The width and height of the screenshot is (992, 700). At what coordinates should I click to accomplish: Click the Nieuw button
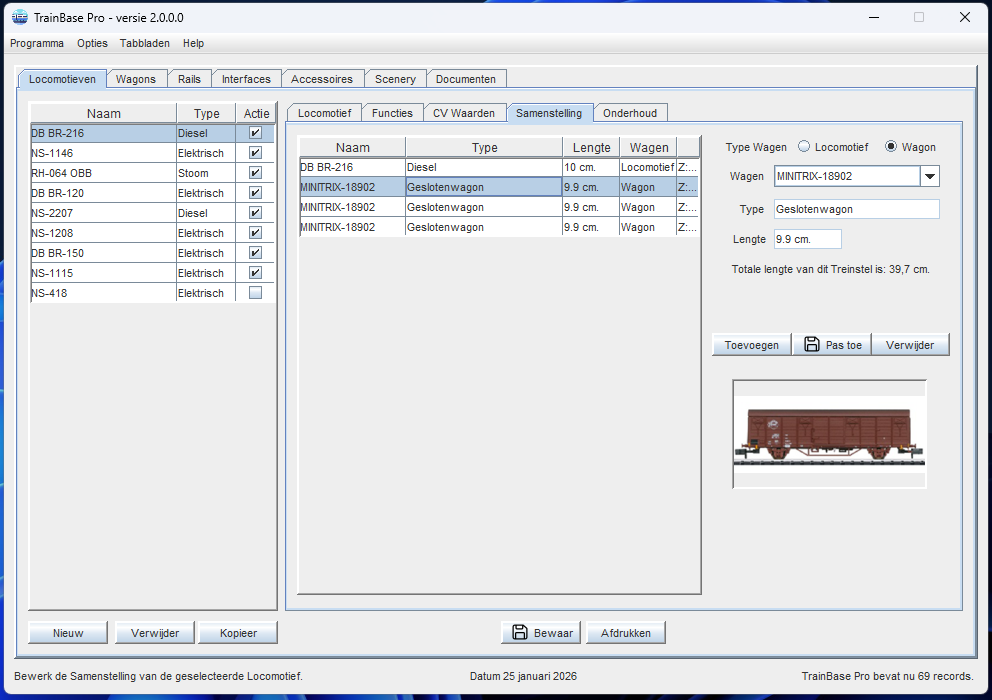click(x=66, y=632)
